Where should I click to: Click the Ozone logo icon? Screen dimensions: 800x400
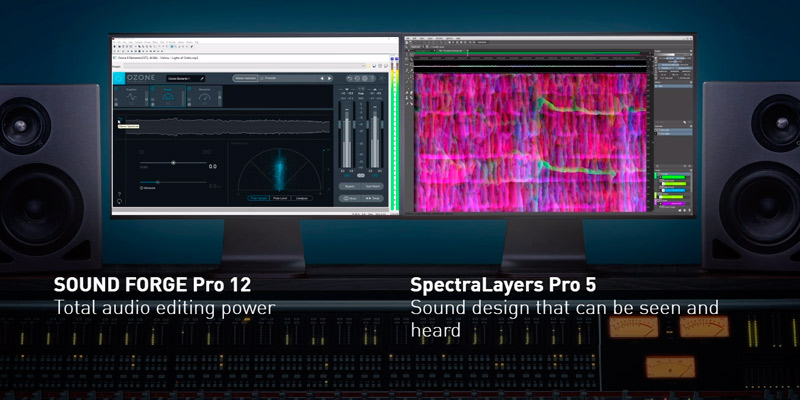point(119,78)
